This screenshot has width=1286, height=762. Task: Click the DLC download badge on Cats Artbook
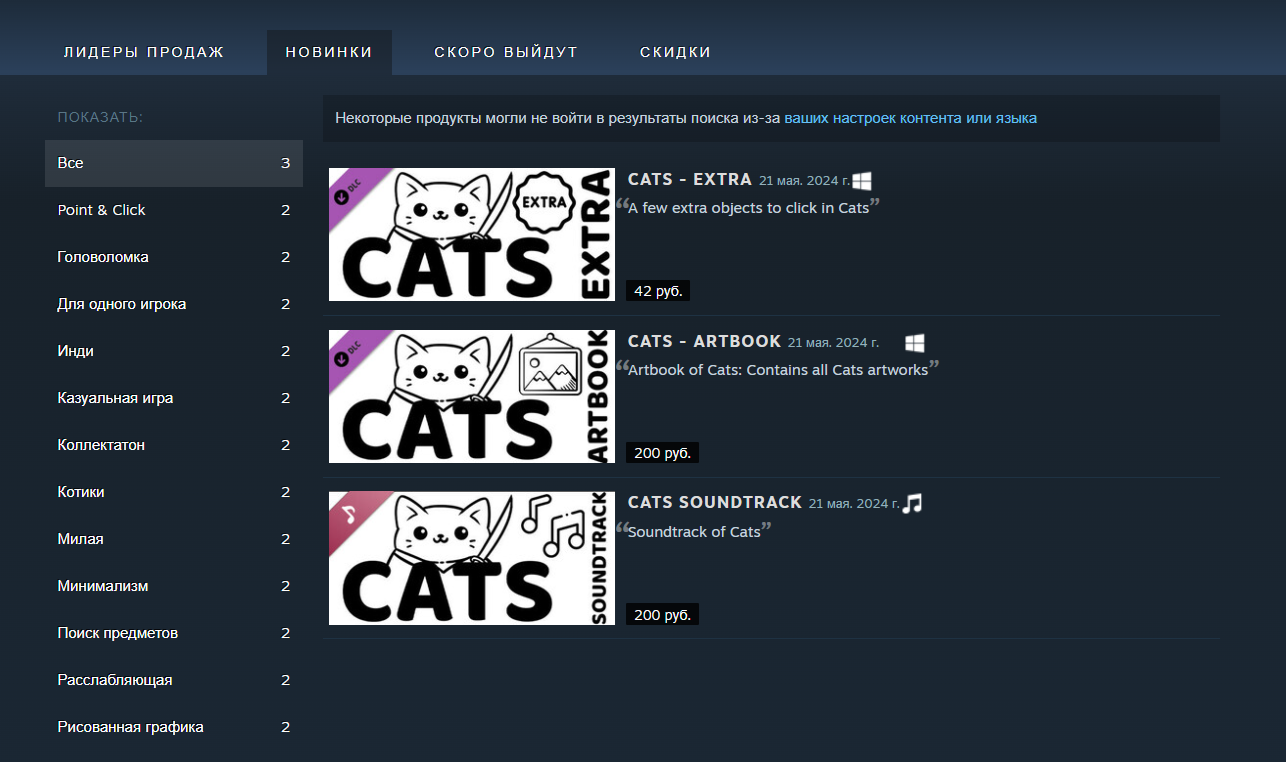(348, 350)
